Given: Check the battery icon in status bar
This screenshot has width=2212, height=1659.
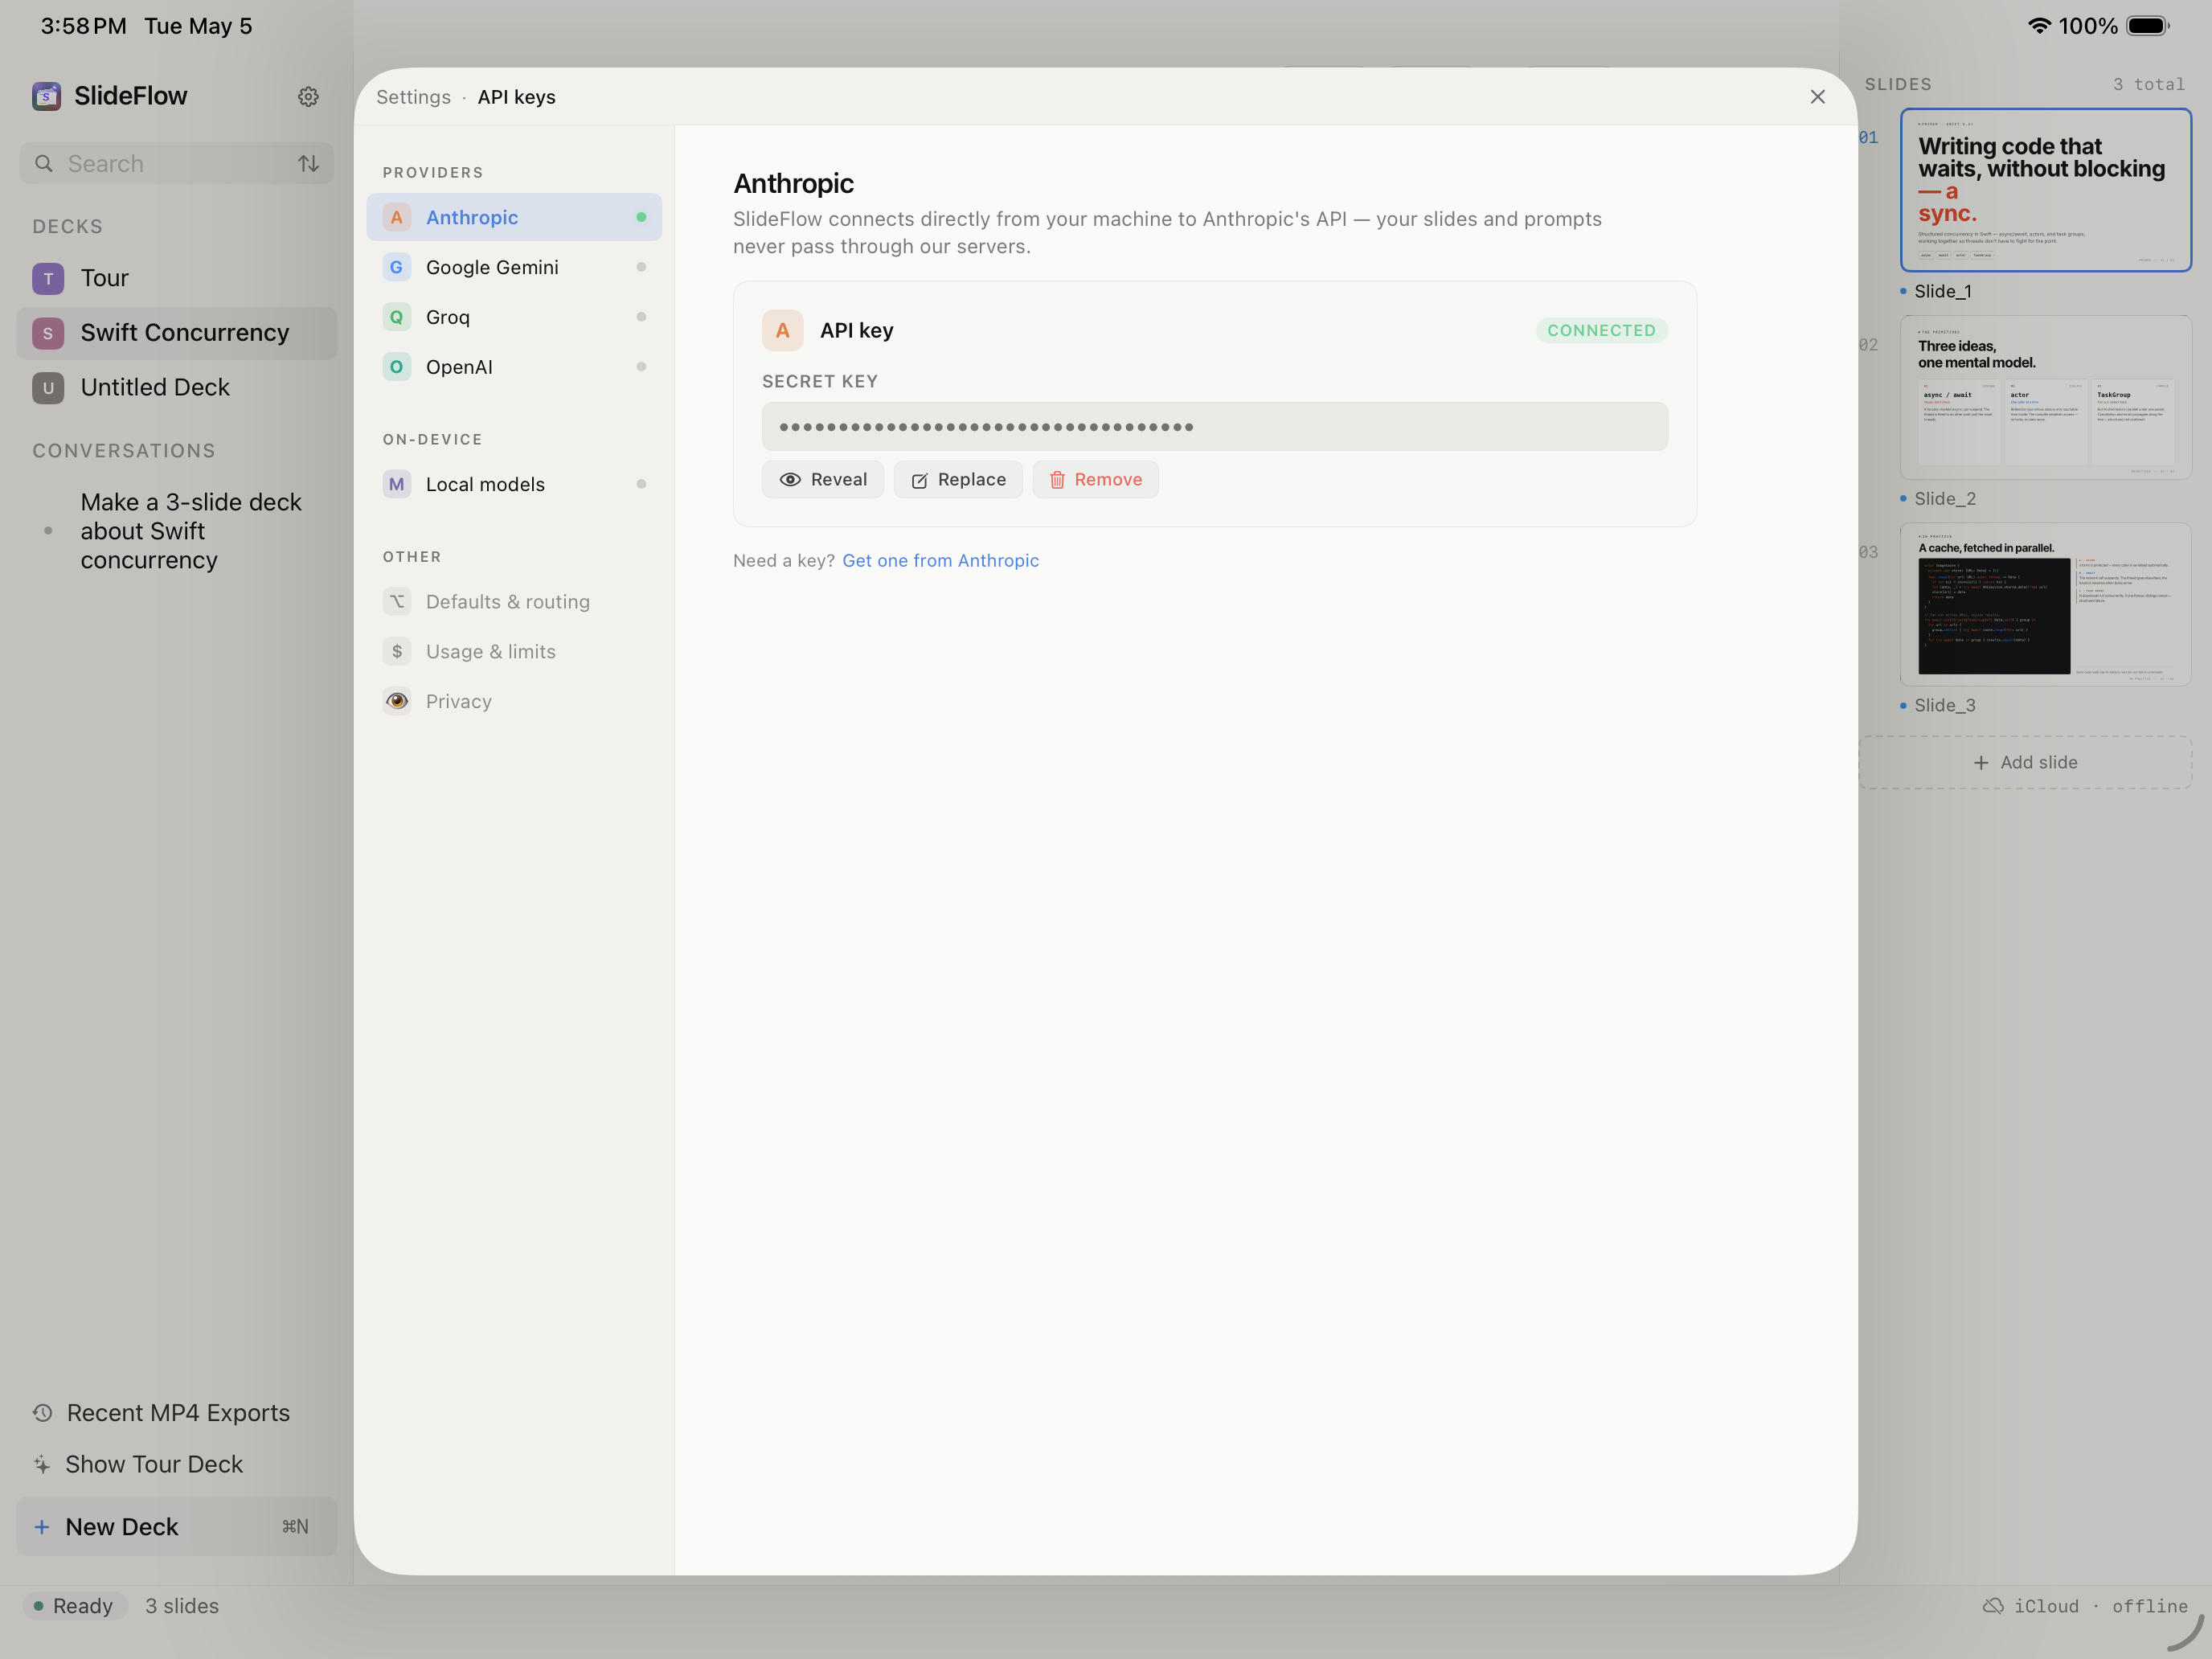Looking at the screenshot, I should (x=2147, y=26).
